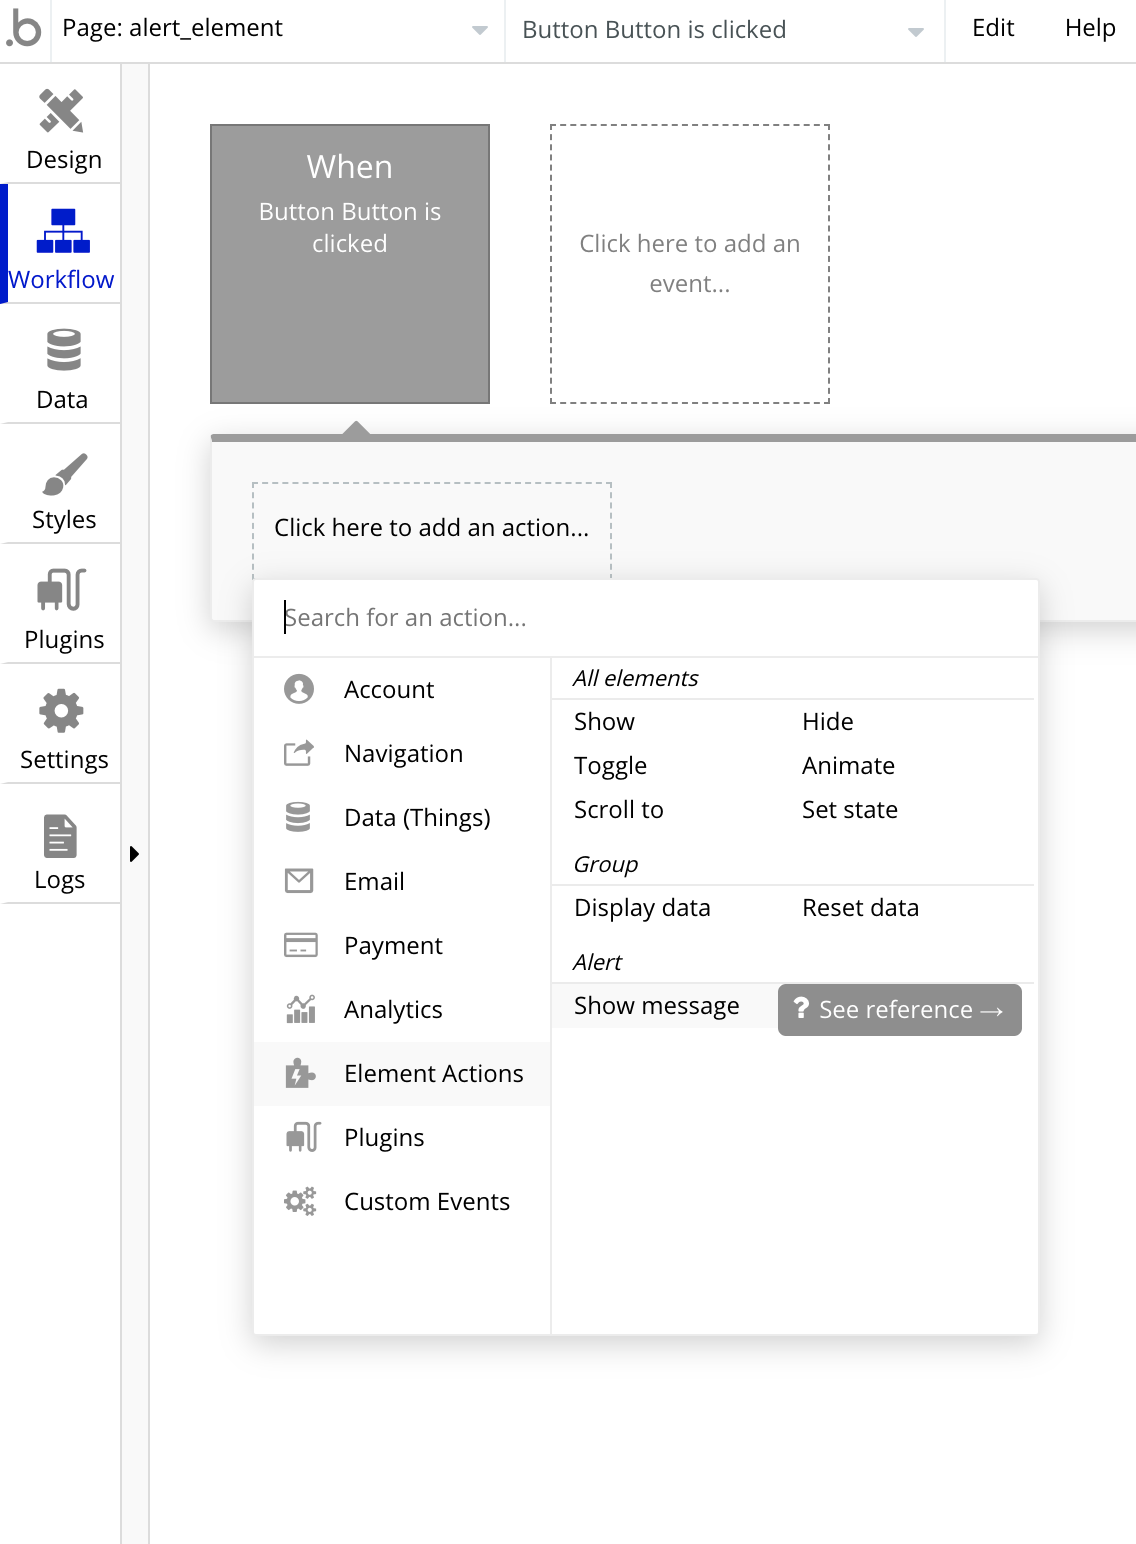
Task: Choose the Show message alert action
Action: click(x=656, y=1006)
